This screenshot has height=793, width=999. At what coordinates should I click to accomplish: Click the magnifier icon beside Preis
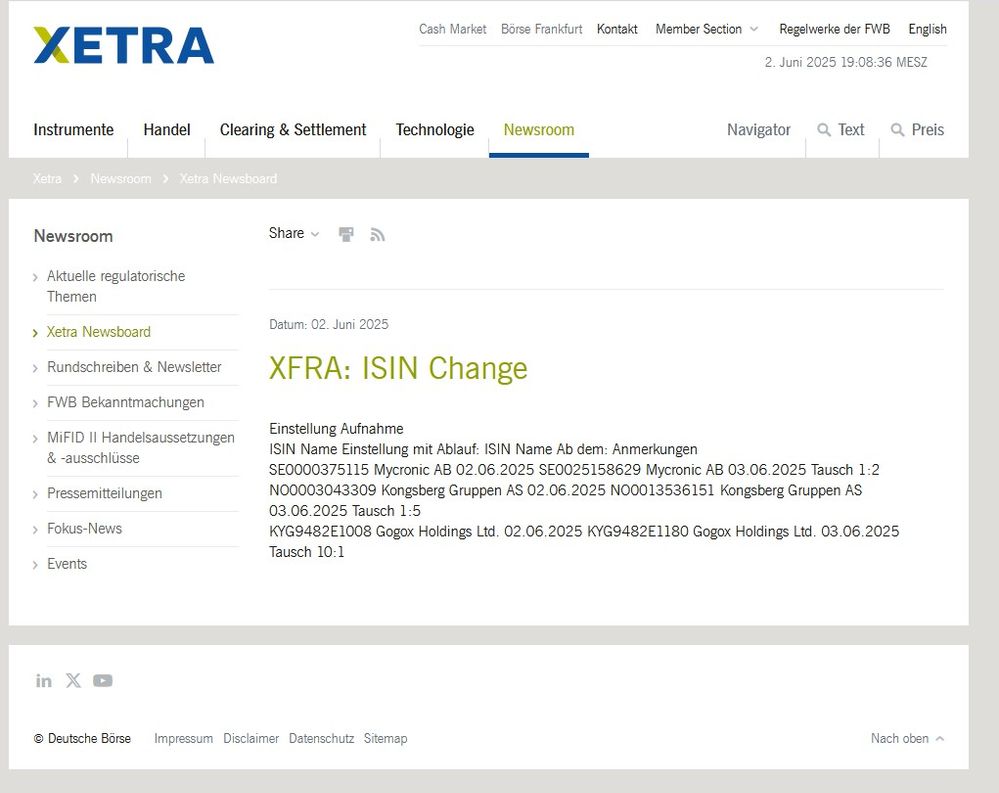896,130
